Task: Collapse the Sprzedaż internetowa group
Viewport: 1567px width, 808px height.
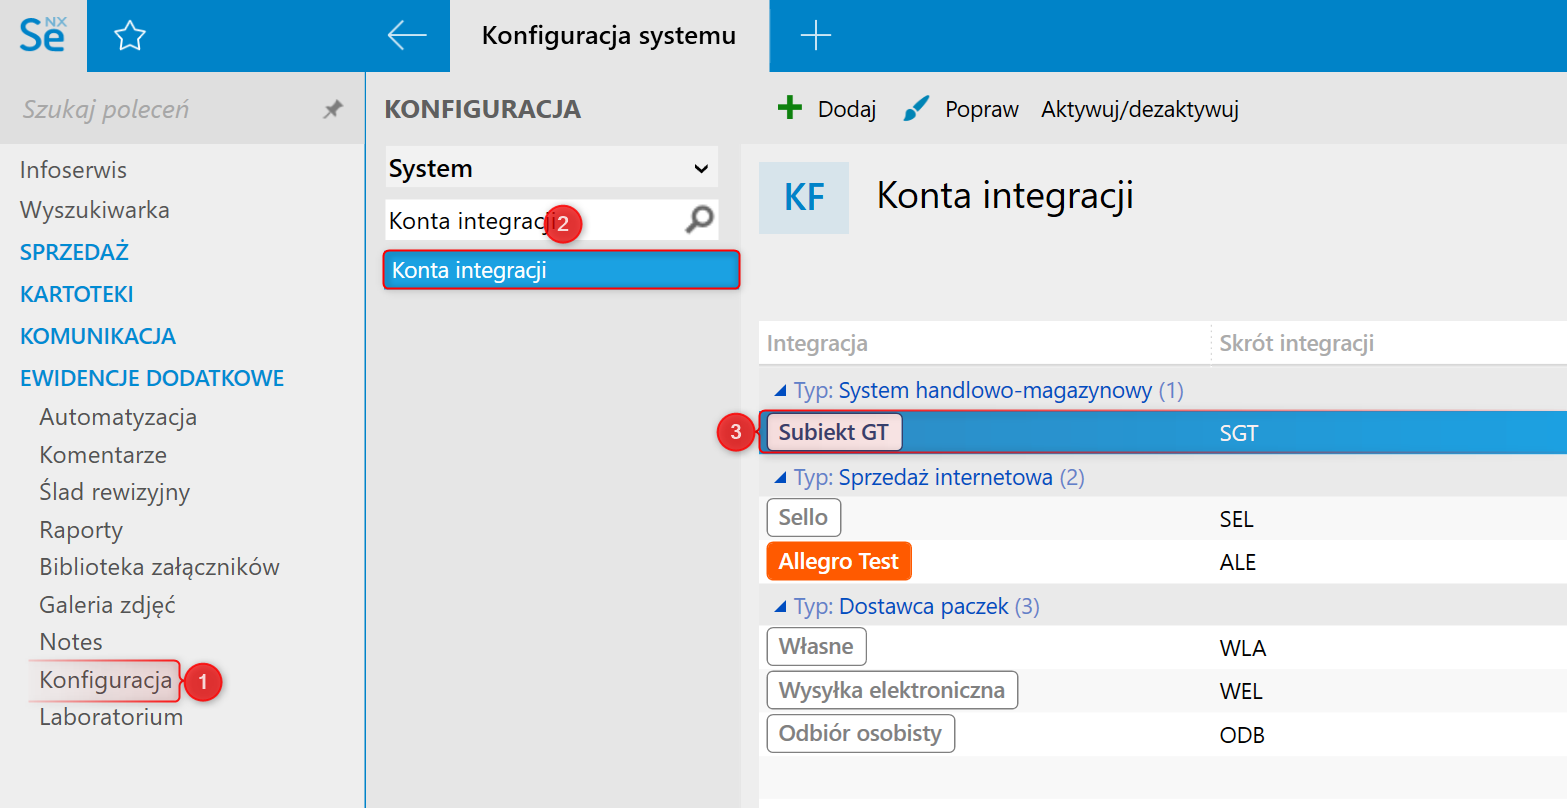Action: [x=781, y=478]
